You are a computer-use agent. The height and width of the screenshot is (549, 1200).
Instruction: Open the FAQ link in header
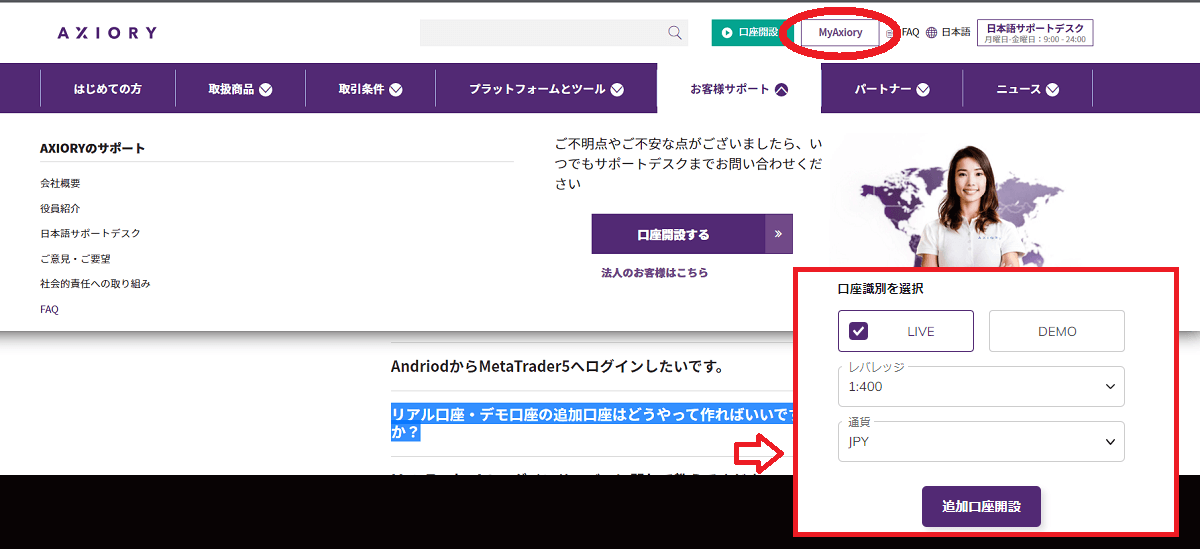pos(910,32)
